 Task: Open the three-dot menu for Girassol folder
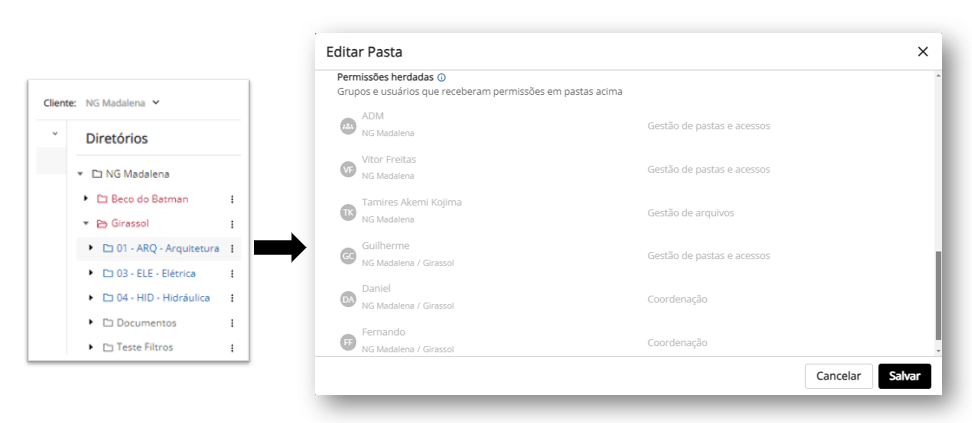pos(232,224)
